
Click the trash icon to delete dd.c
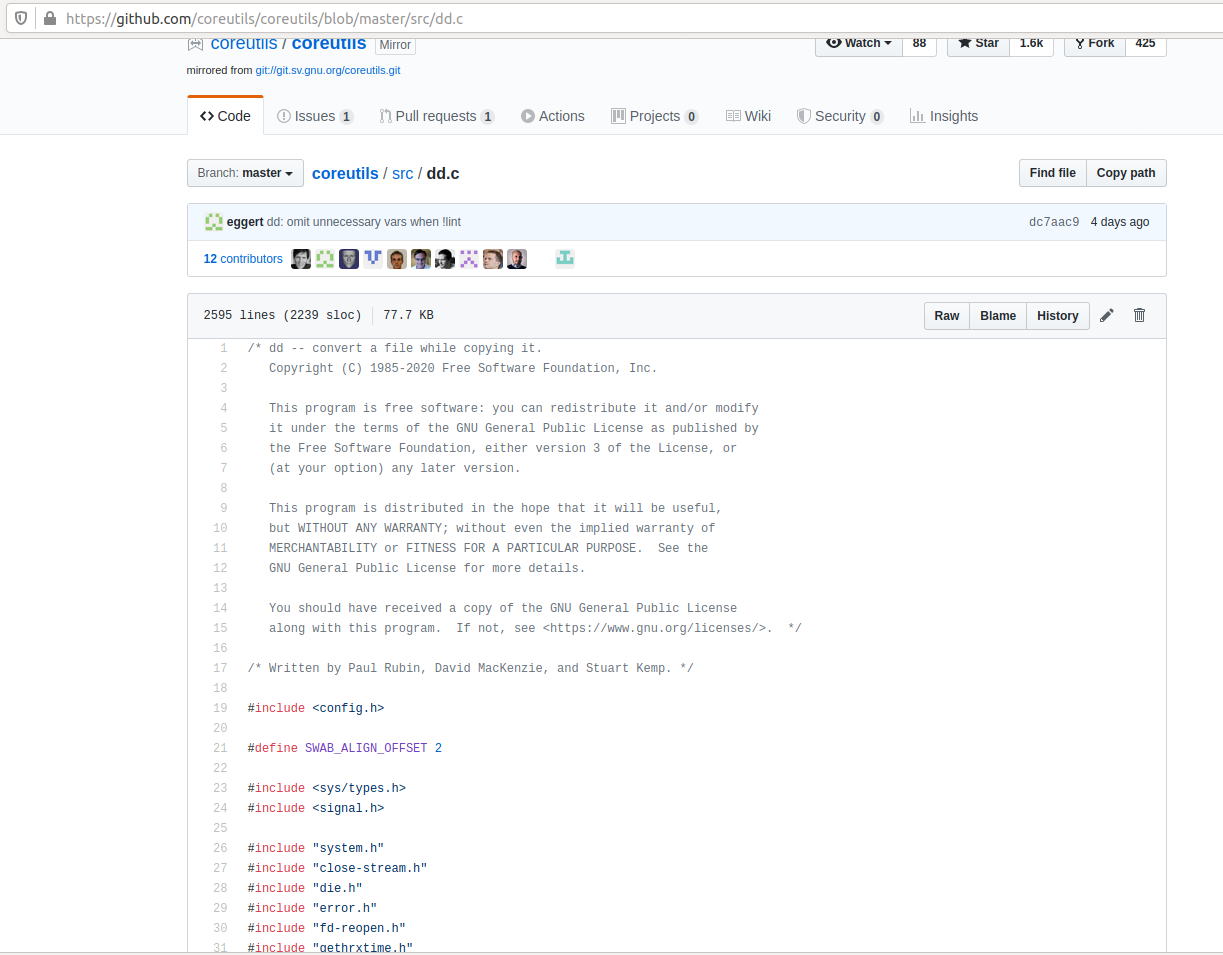(1139, 316)
